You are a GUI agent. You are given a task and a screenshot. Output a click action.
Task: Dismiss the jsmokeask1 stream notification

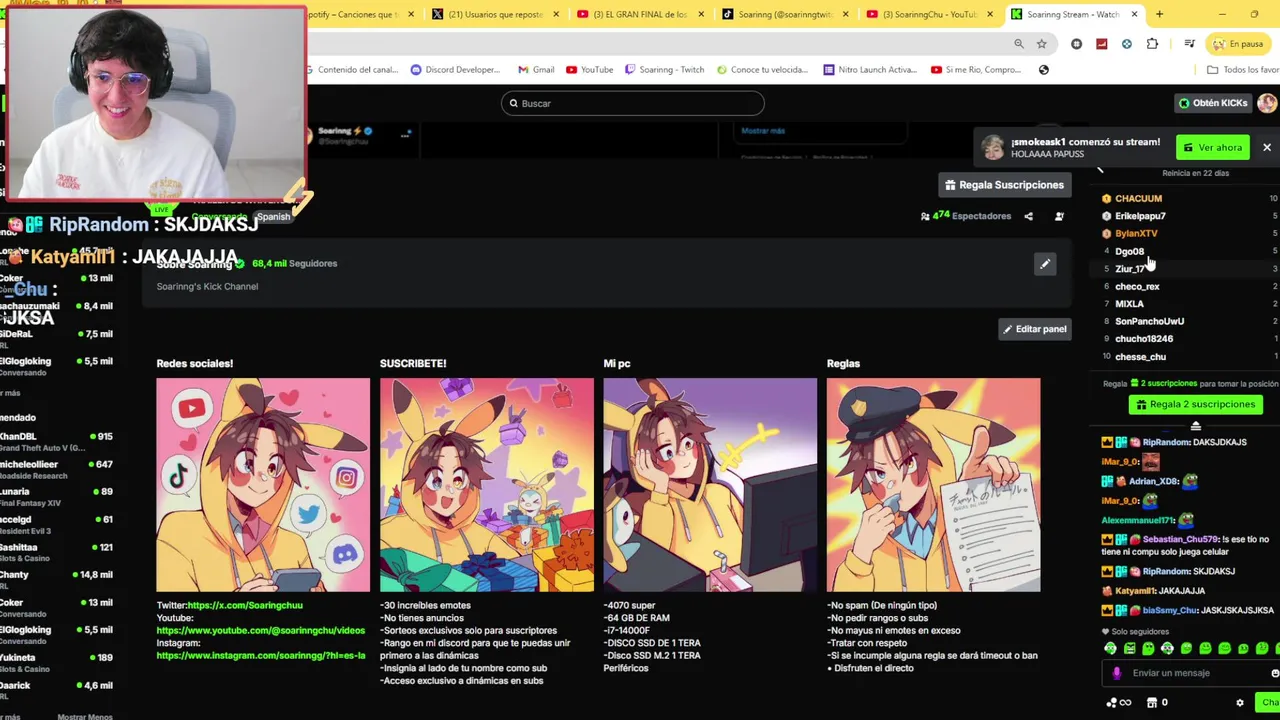click(1266, 147)
